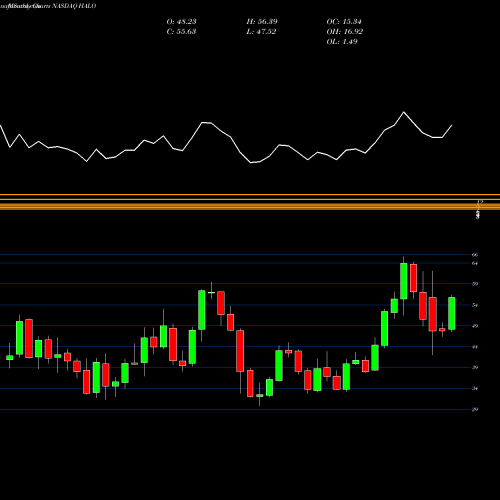Click the 'OC: 15.34' value

click(344, 22)
